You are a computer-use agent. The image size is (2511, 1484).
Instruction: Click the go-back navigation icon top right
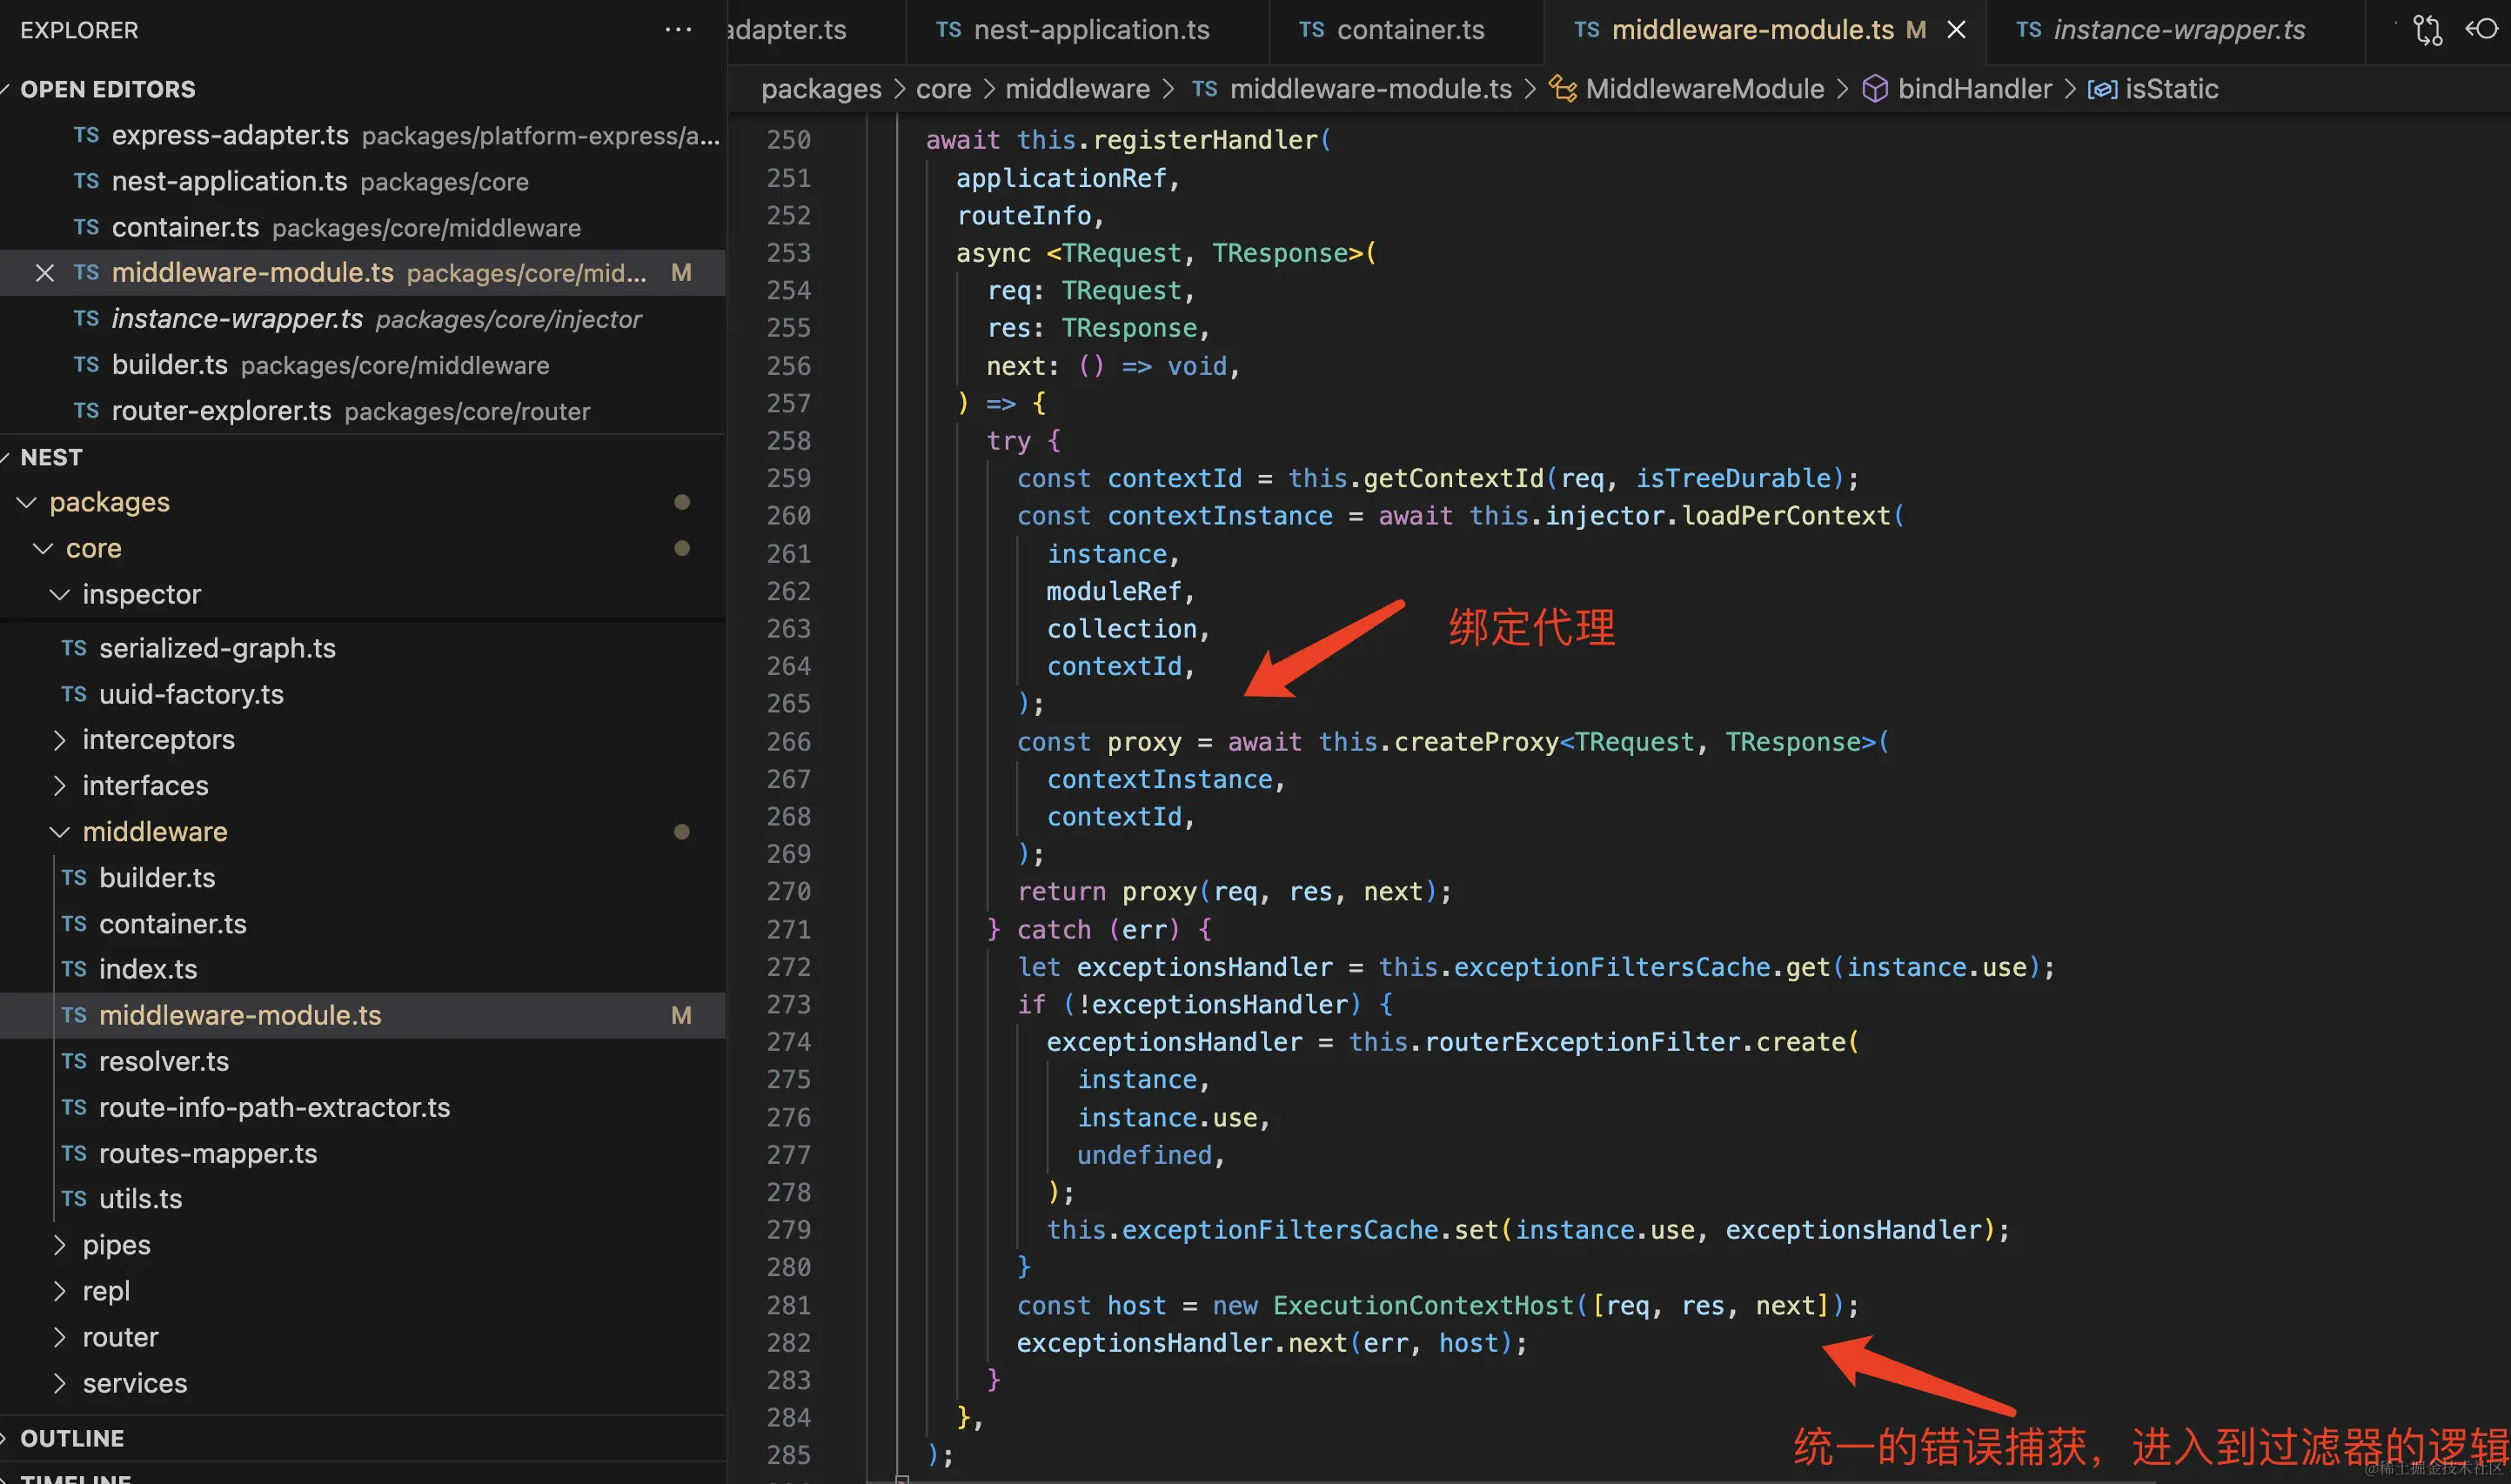click(2483, 30)
